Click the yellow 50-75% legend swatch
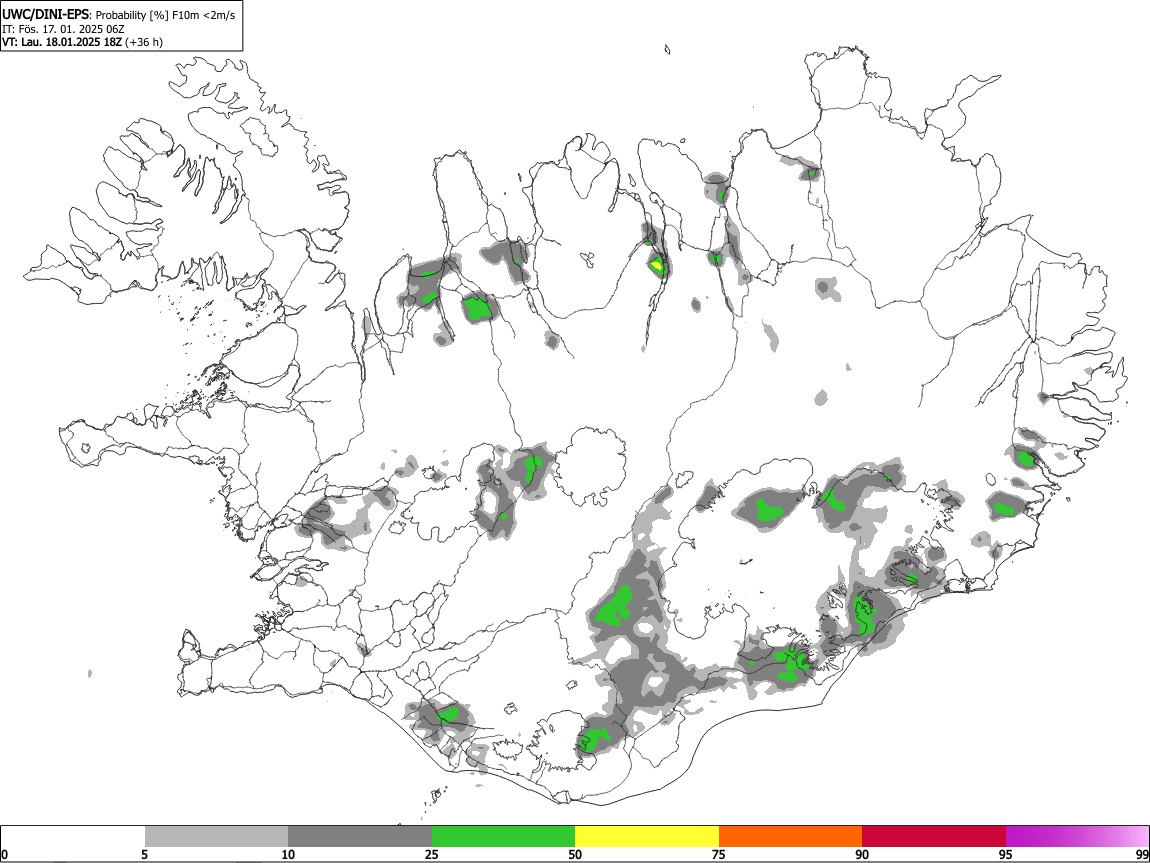Screen dimensions: 1150x863 coord(647,837)
